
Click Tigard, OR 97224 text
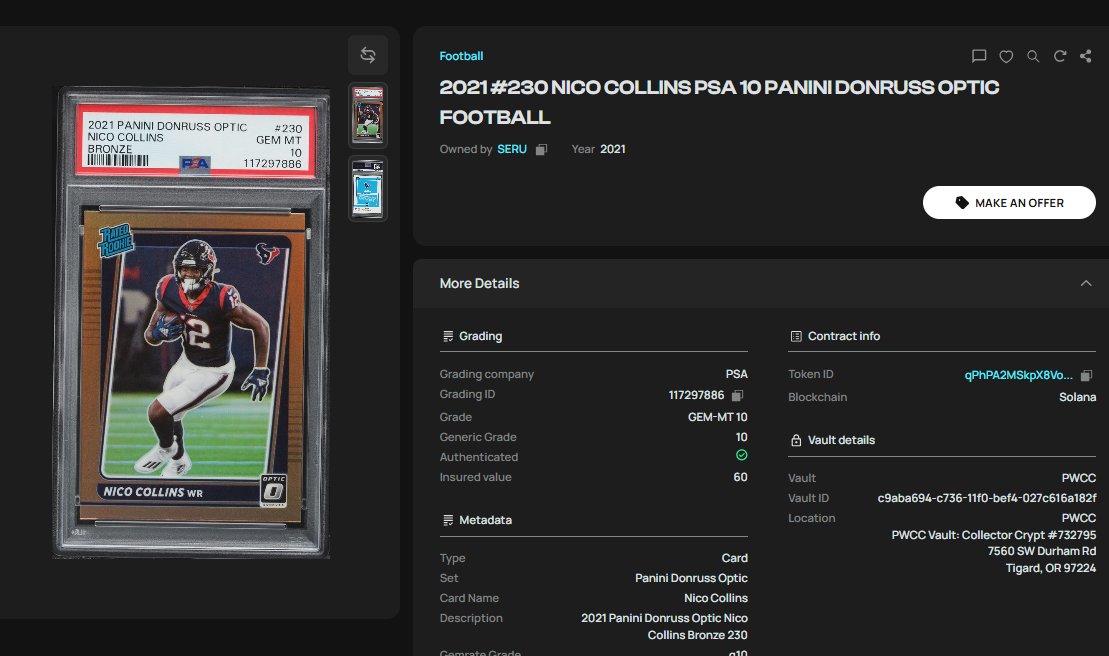tap(1050, 568)
